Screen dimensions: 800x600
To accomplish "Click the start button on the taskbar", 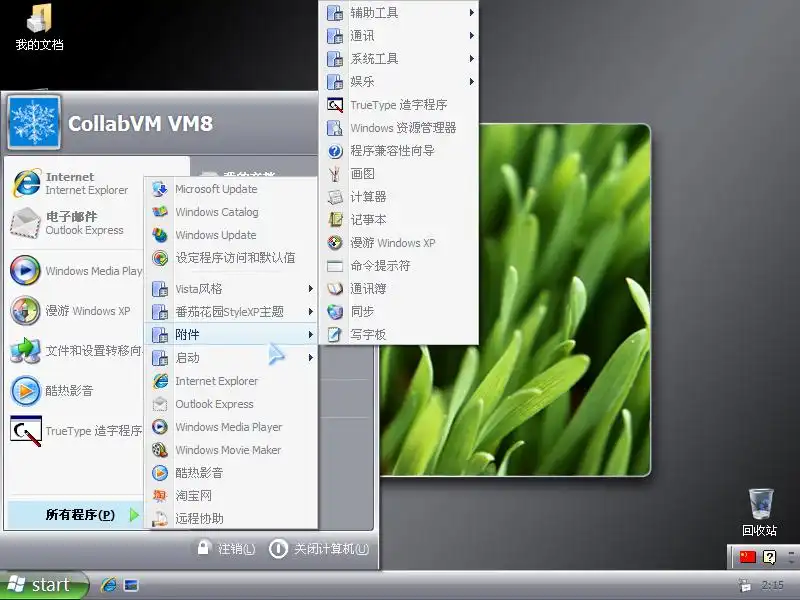I will pos(43,585).
